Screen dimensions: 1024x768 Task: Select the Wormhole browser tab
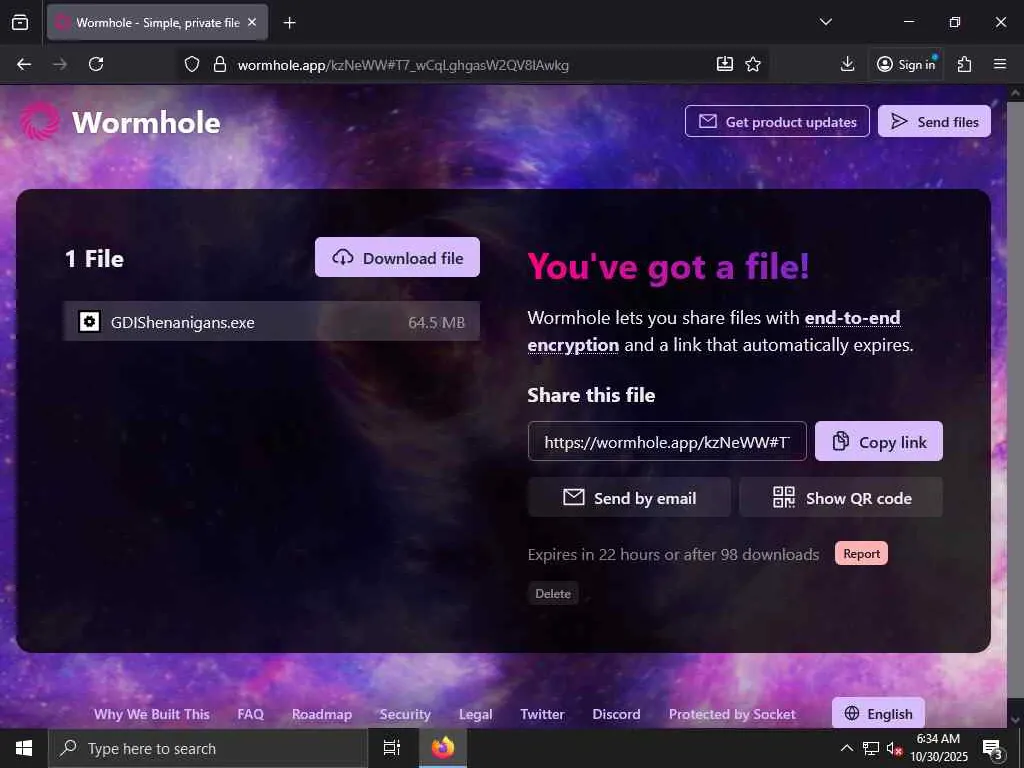point(157,22)
